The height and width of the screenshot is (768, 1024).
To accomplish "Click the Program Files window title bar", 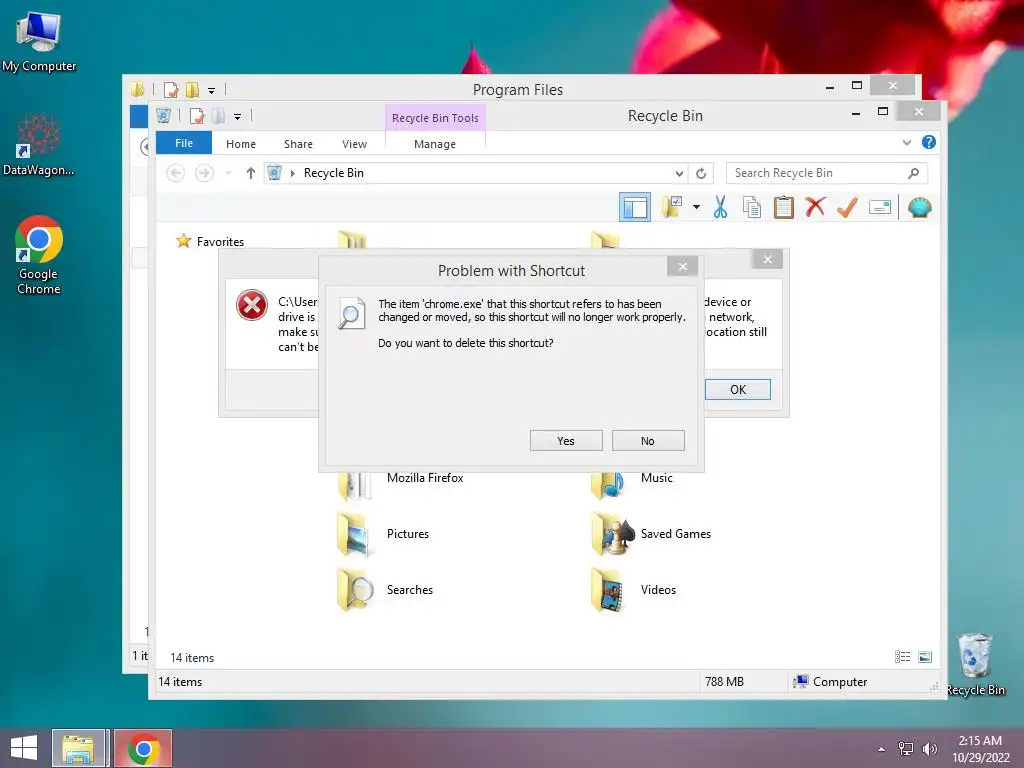I will (518, 89).
